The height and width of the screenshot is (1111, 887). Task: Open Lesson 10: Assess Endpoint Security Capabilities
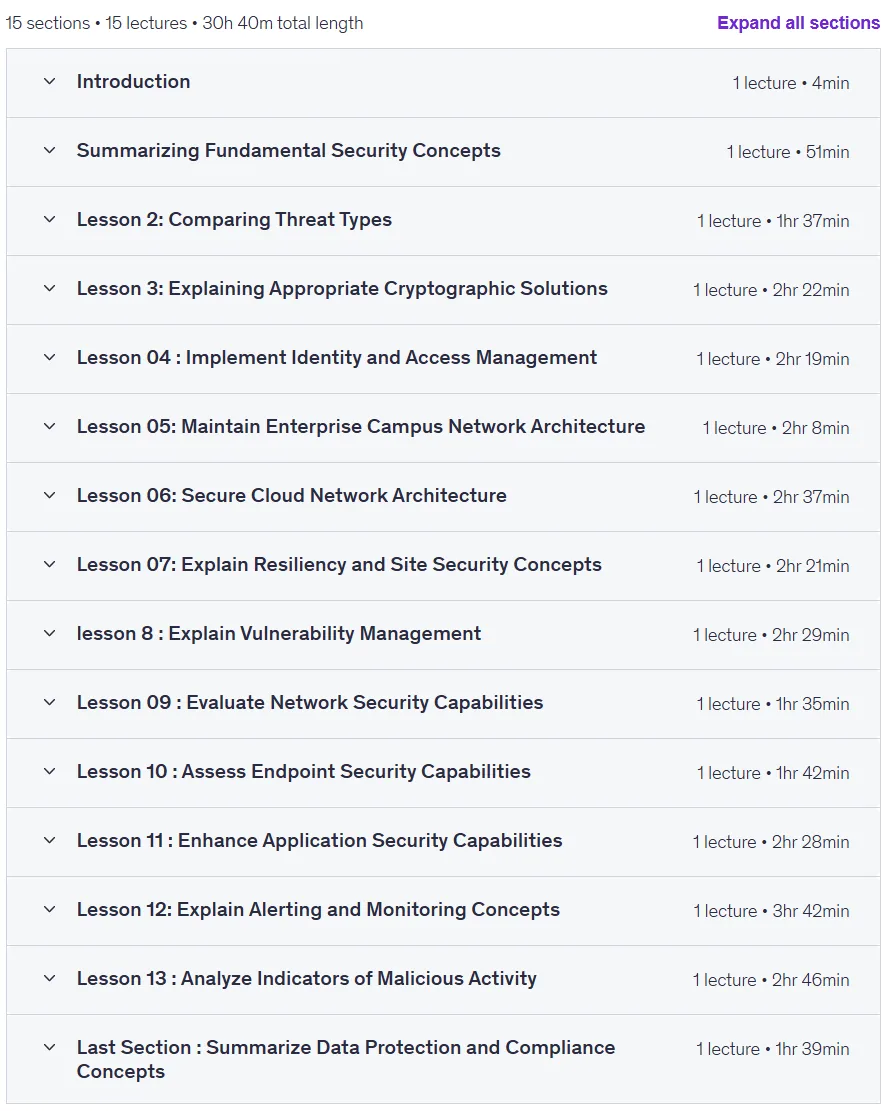303,772
